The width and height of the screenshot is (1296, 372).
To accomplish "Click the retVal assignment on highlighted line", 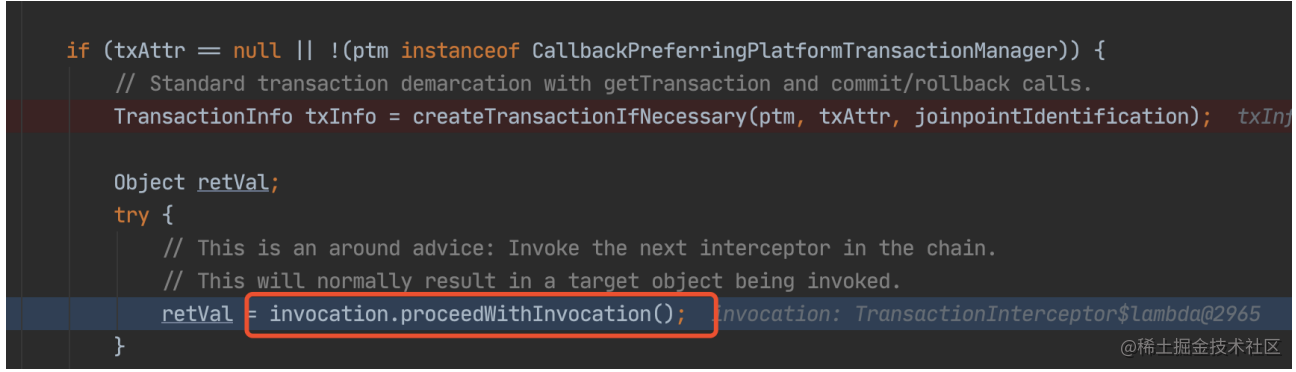I will coord(197,314).
